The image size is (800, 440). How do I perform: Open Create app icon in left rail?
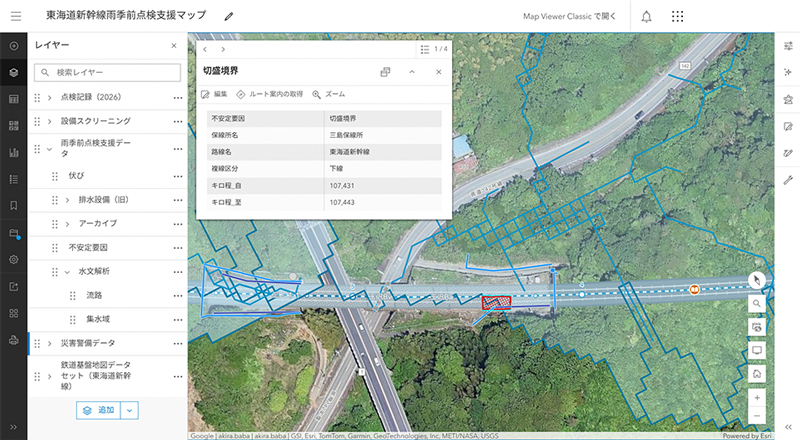pos(14,313)
